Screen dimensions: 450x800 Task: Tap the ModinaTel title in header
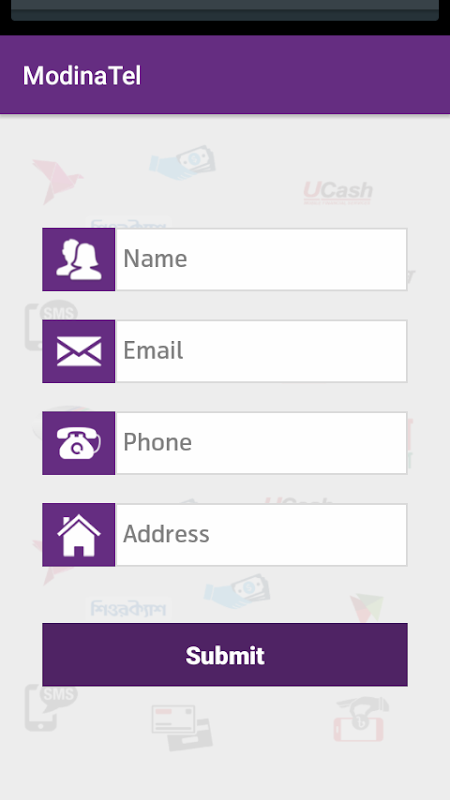82,76
